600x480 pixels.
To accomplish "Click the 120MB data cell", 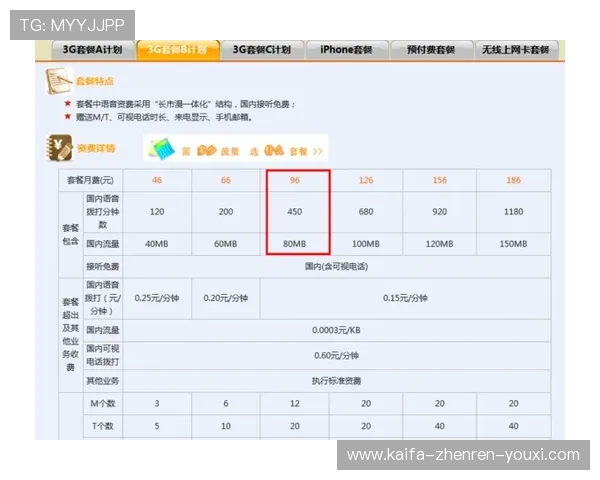I will pyautogui.click(x=440, y=244).
